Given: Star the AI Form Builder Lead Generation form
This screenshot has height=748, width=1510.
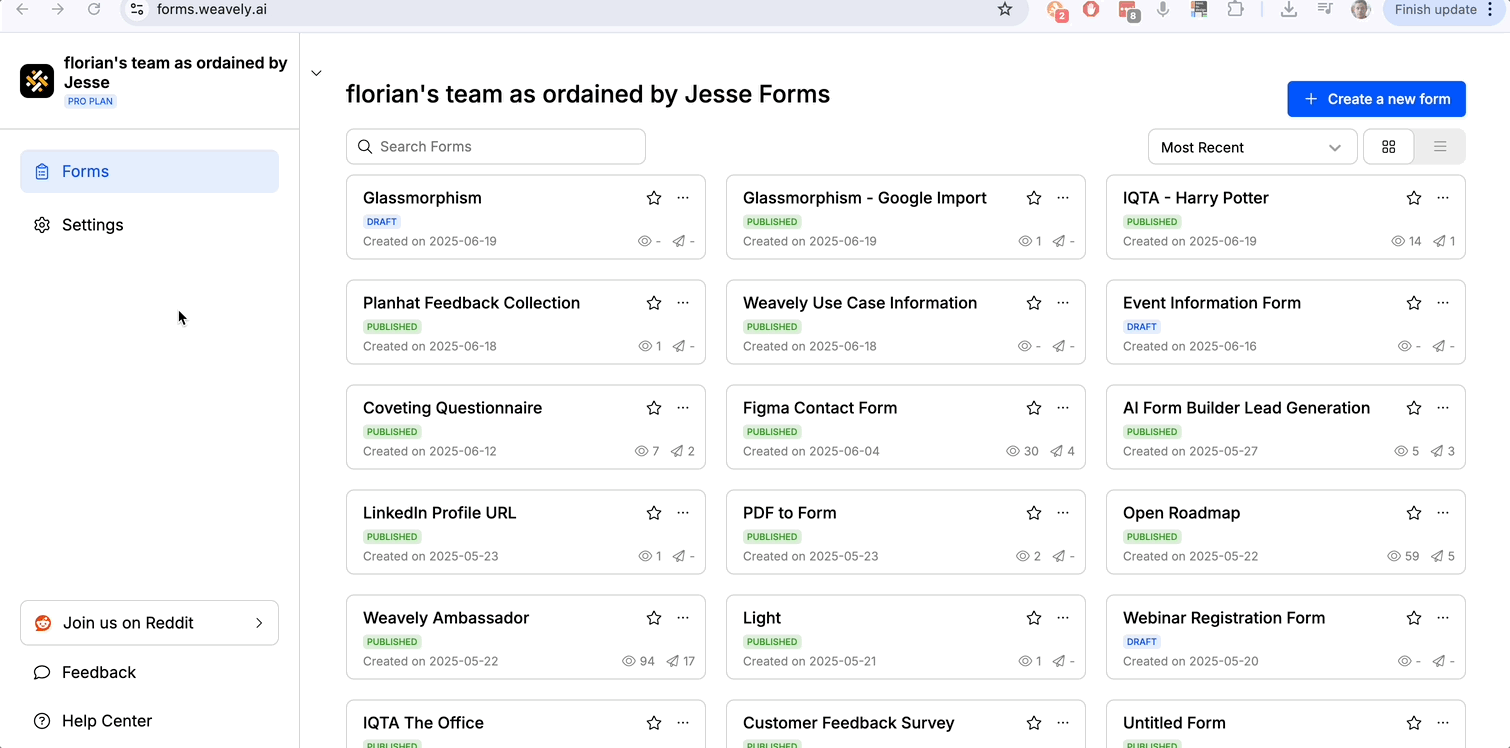Looking at the screenshot, I should 1414,408.
